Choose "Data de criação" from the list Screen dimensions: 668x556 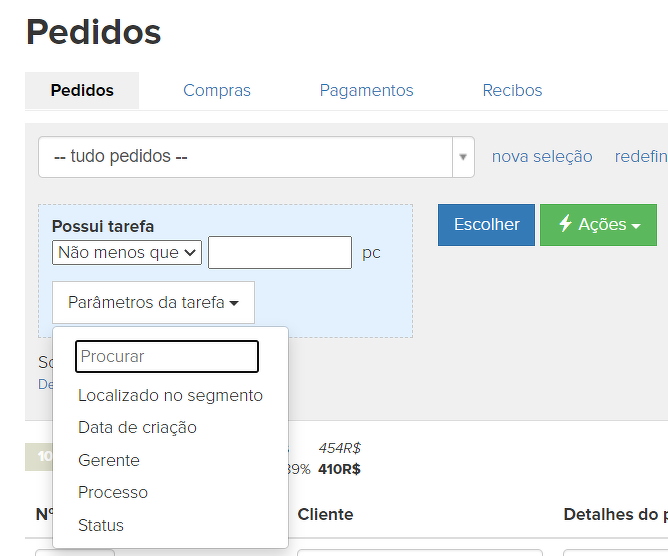tap(137, 427)
